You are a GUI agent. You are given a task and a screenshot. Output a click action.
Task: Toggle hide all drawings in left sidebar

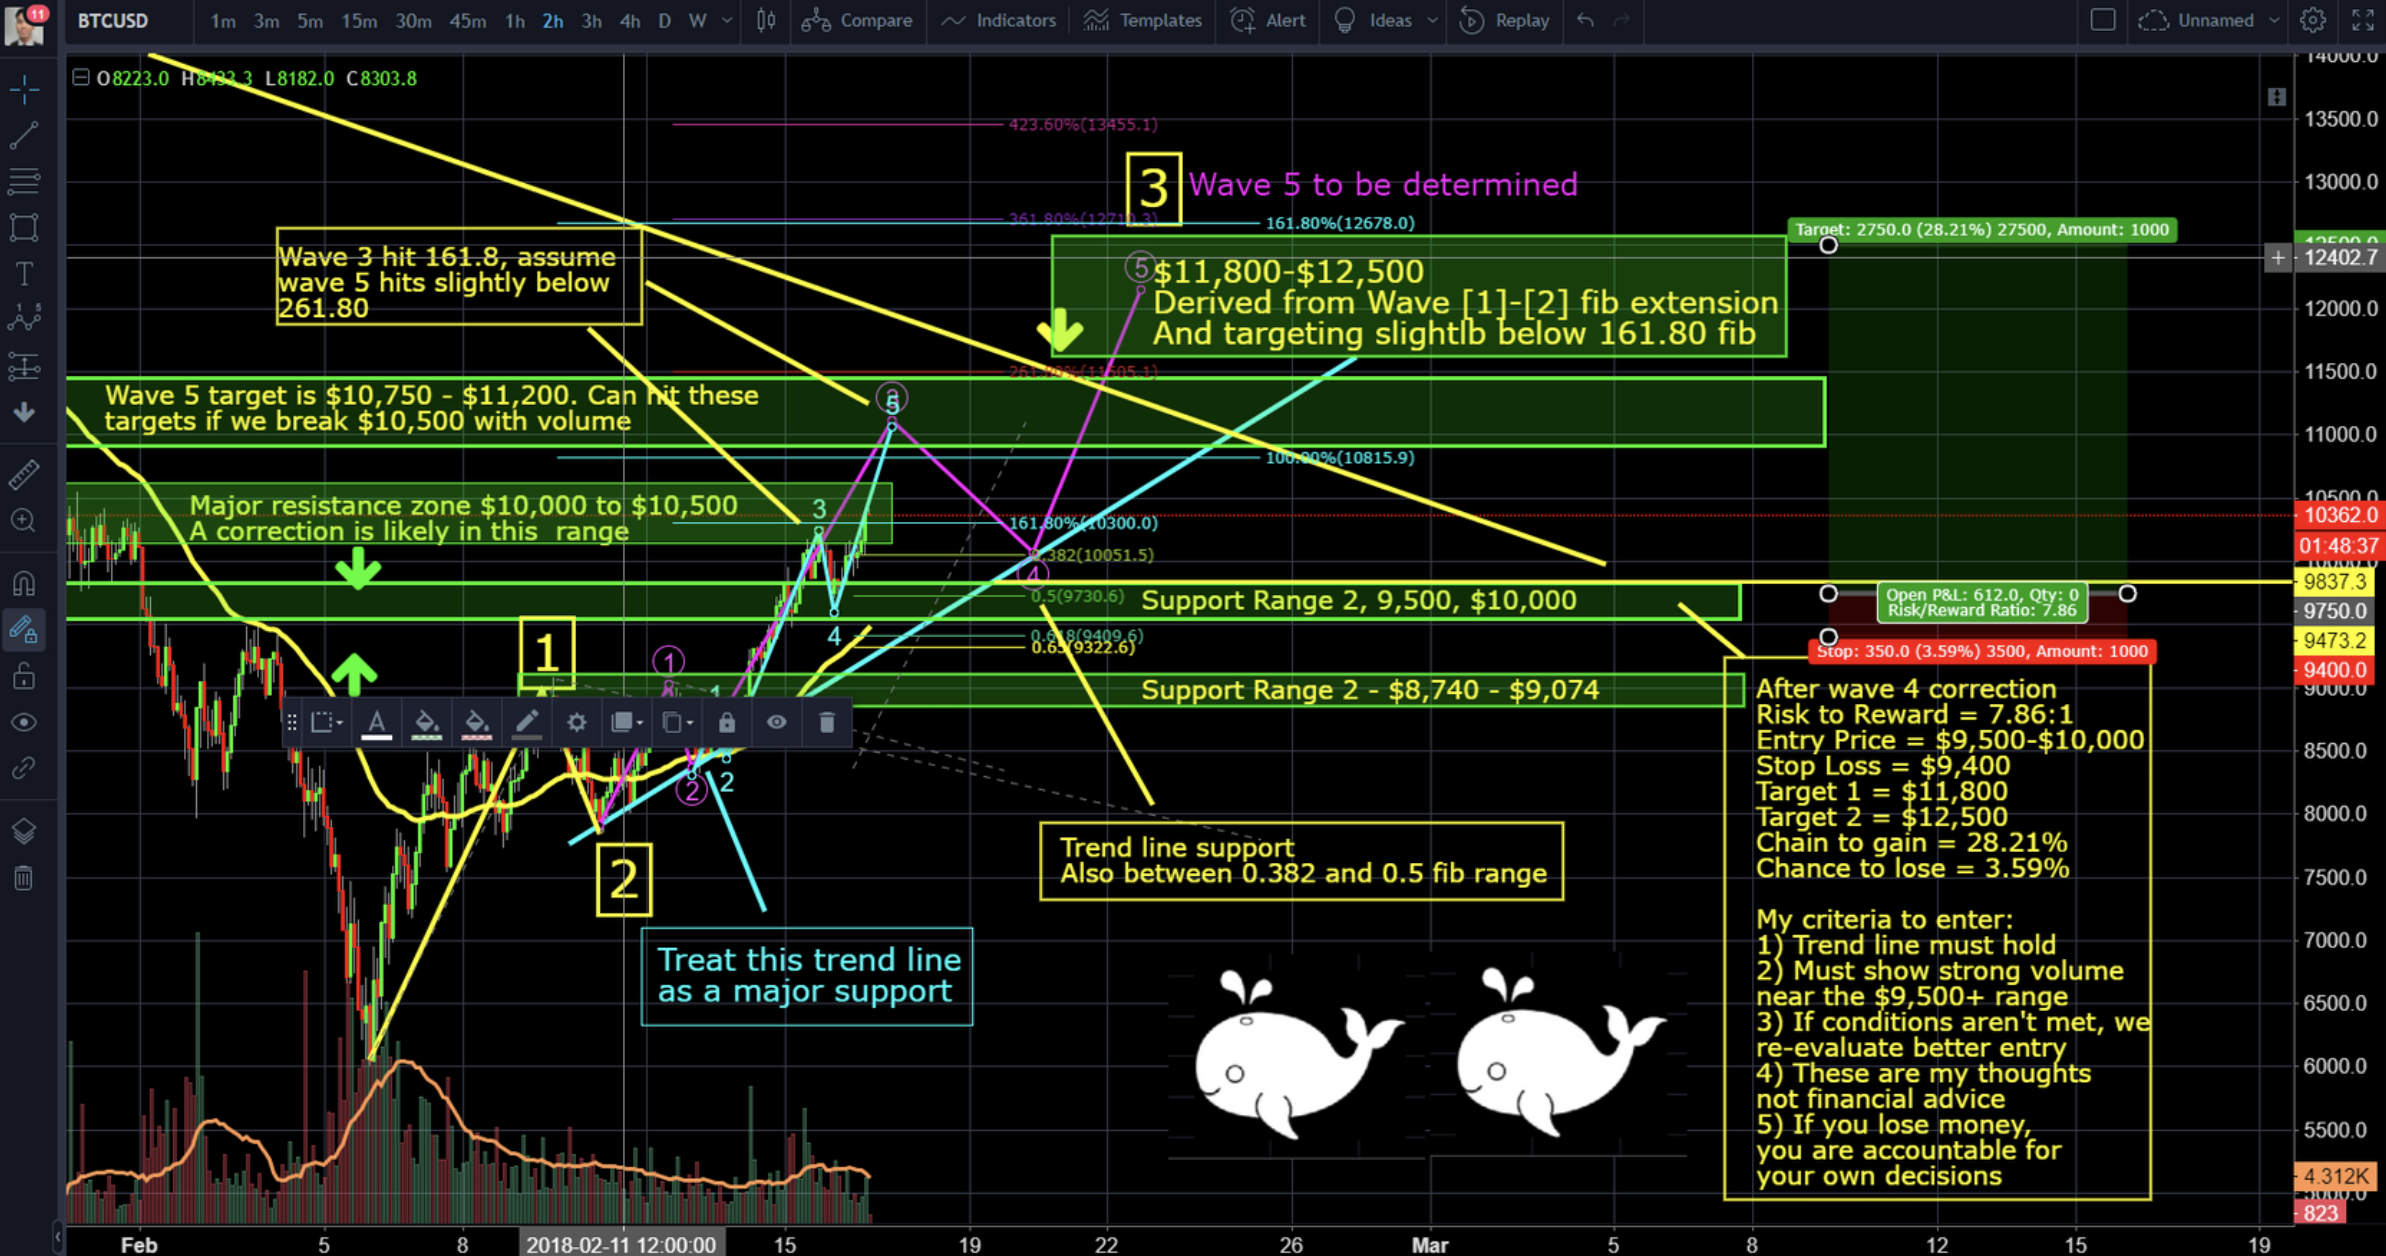point(24,722)
